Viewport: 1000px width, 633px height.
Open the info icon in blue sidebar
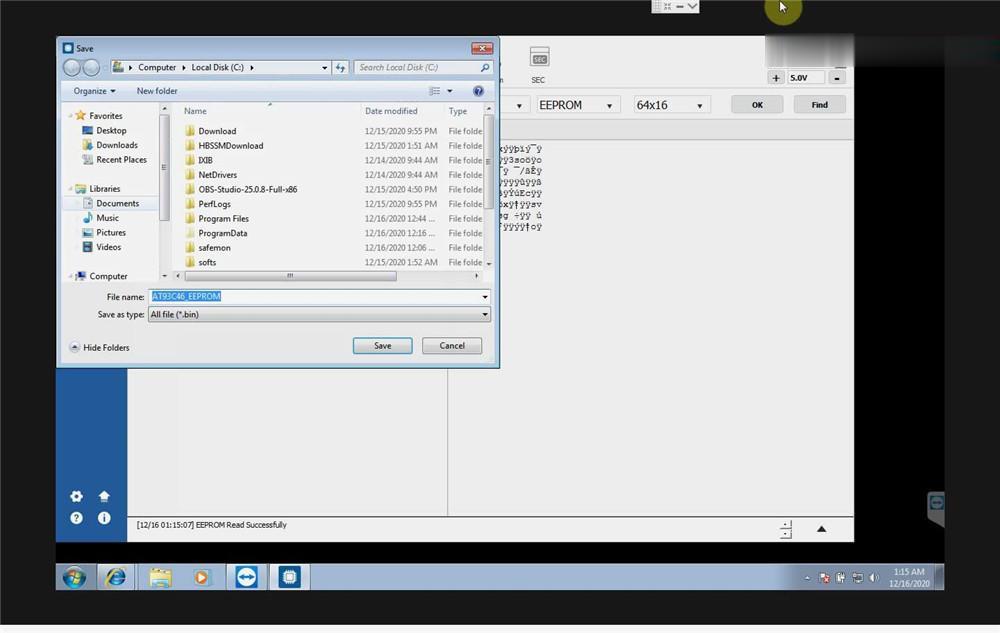point(104,518)
